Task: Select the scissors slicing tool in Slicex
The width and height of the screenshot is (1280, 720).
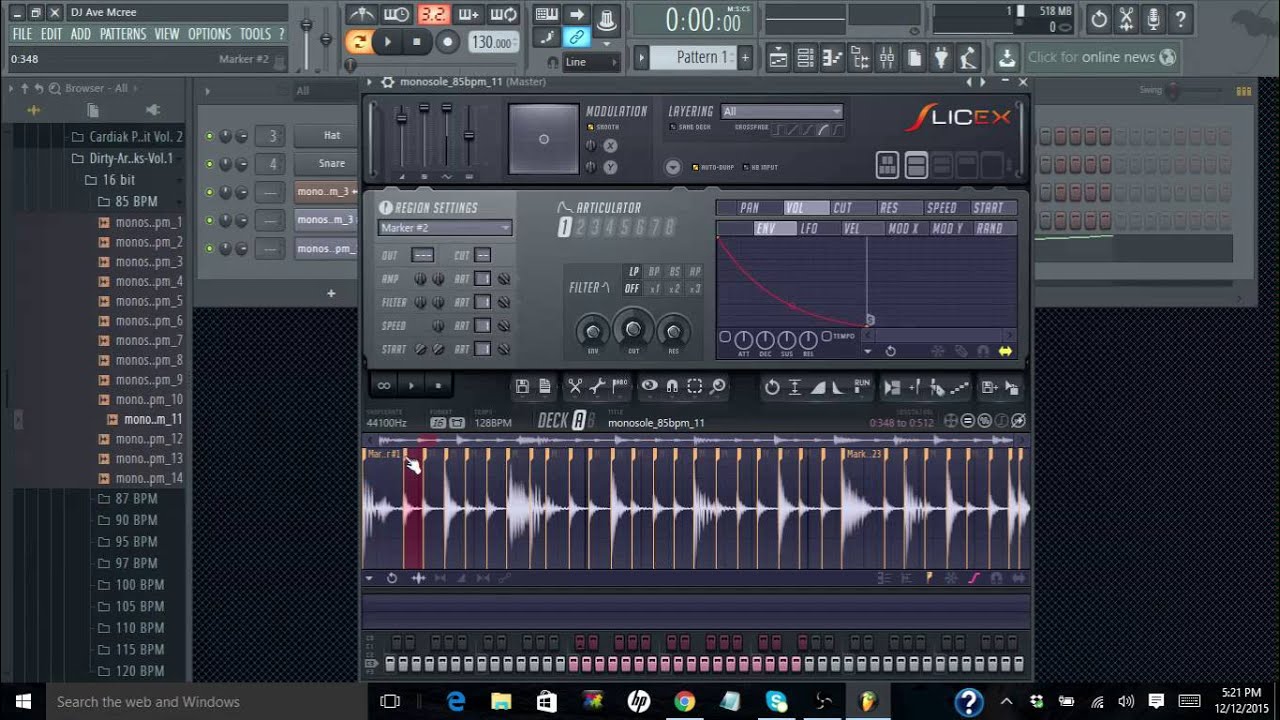Action: tap(575, 386)
